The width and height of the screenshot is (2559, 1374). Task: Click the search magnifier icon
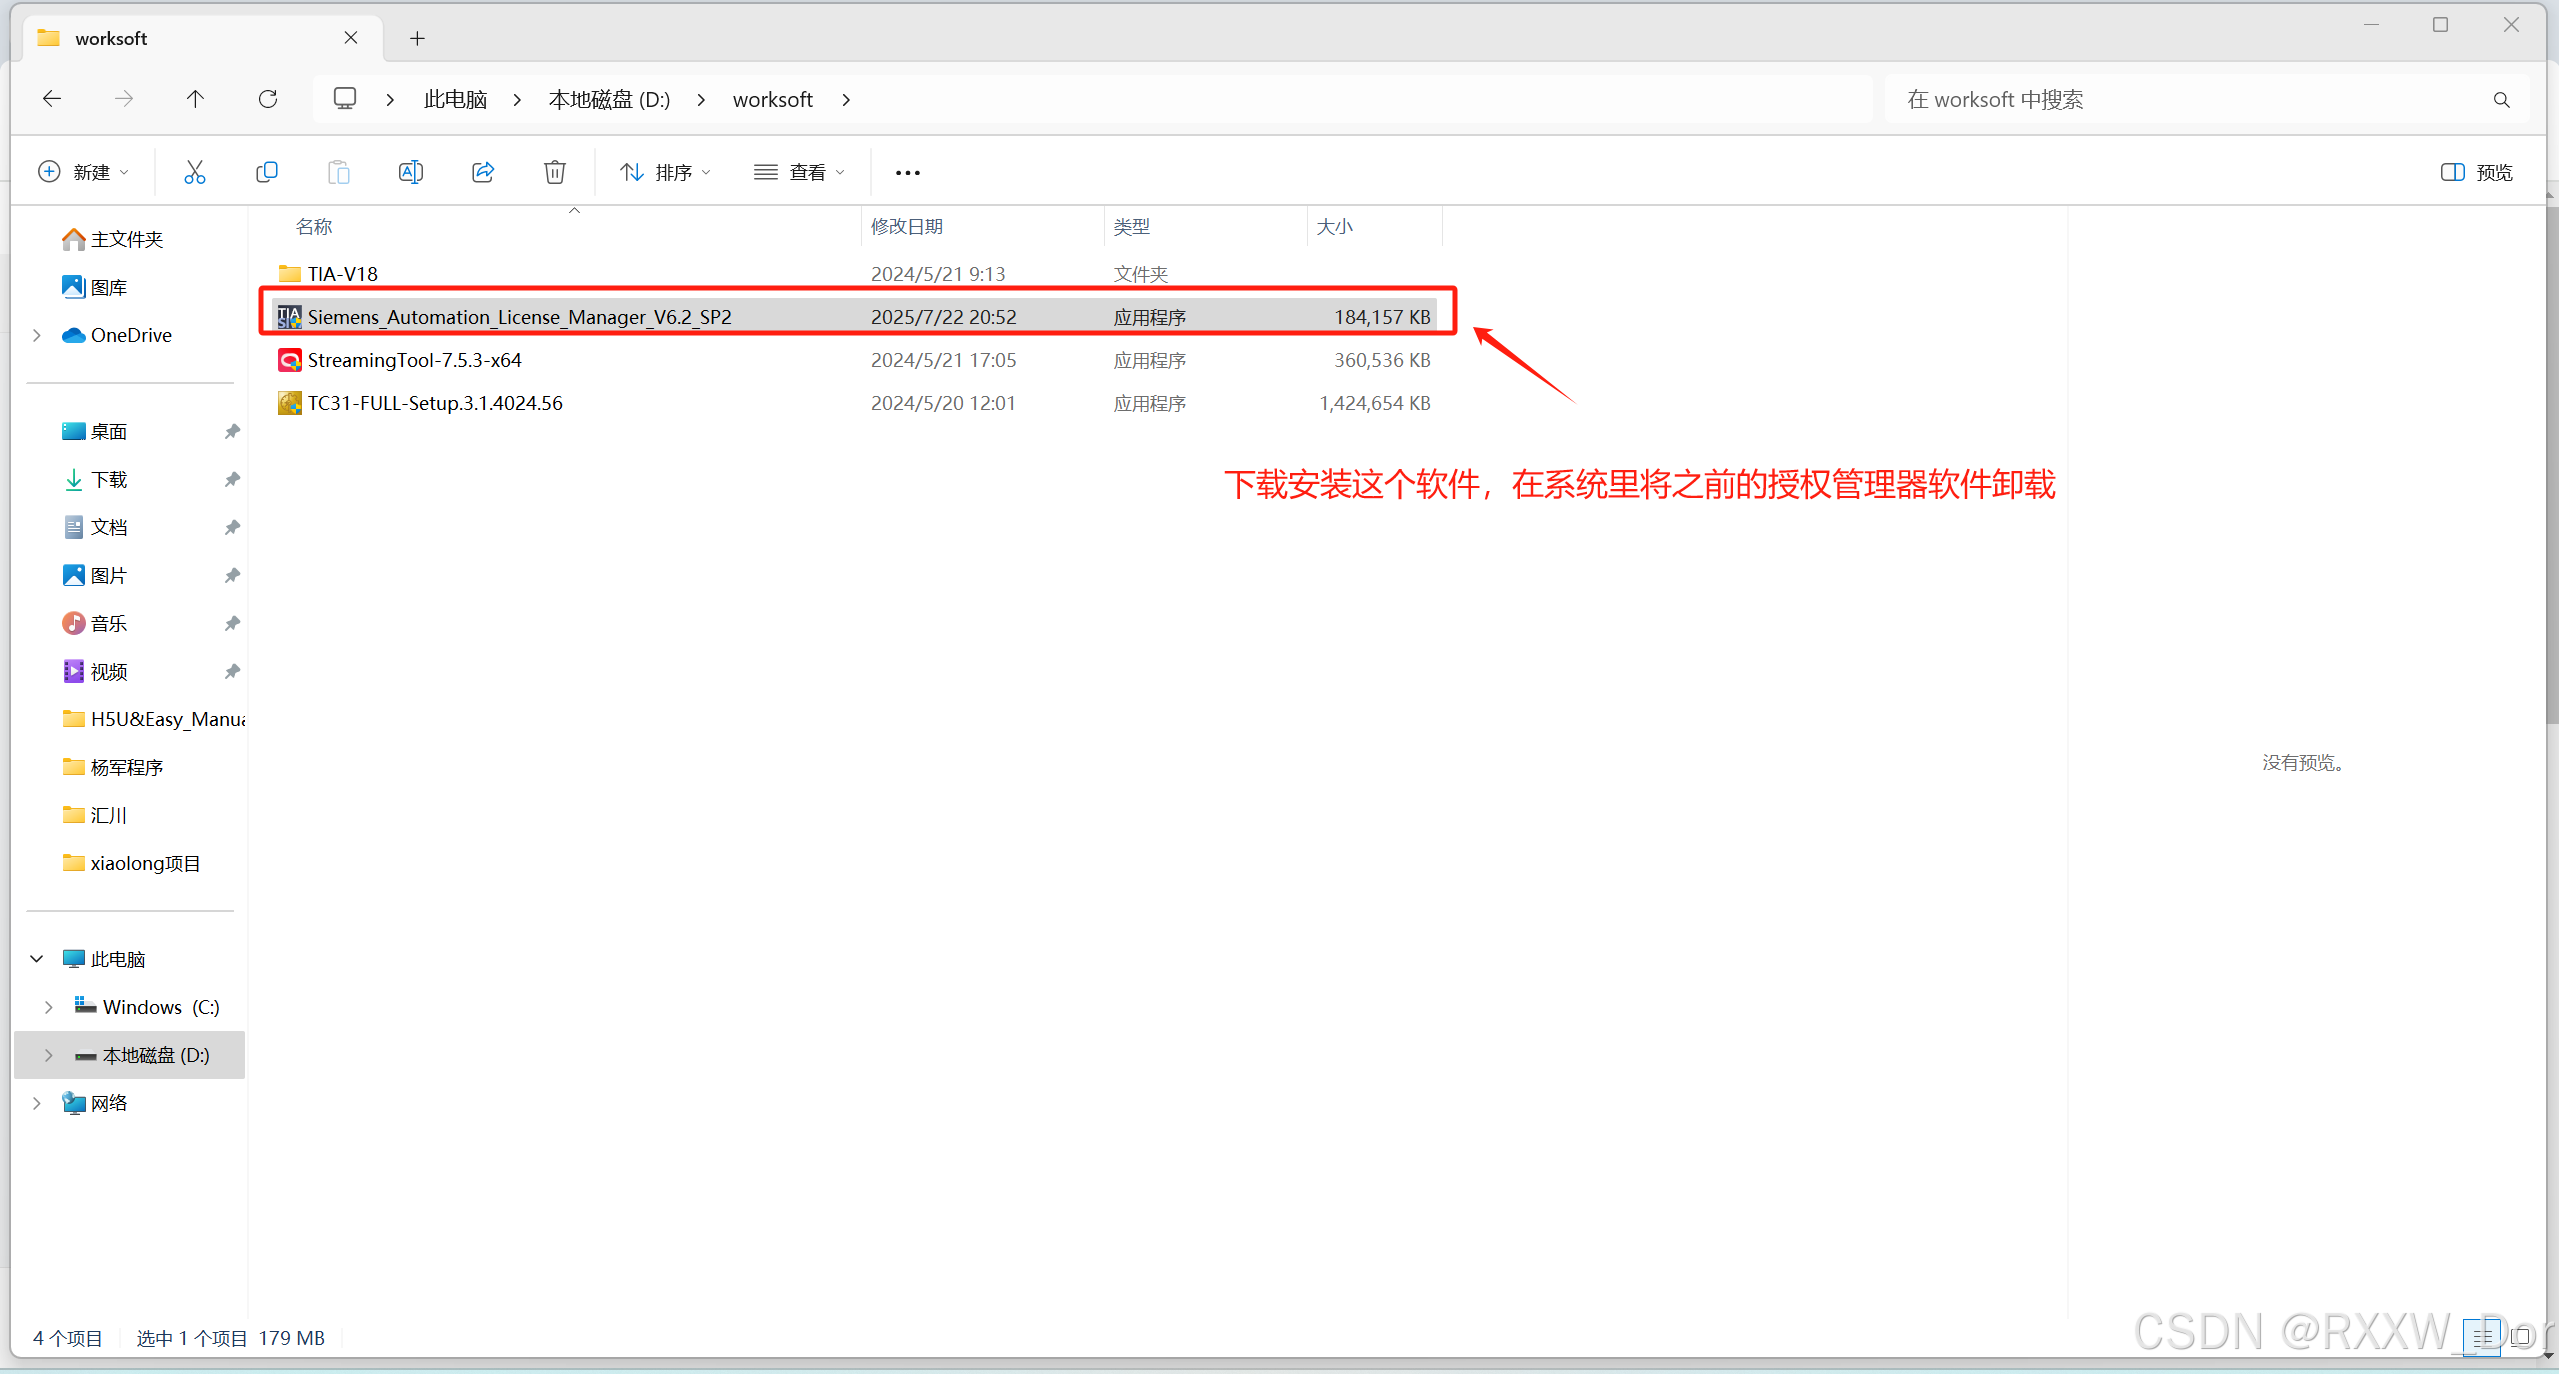click(x=2501, y=99)
